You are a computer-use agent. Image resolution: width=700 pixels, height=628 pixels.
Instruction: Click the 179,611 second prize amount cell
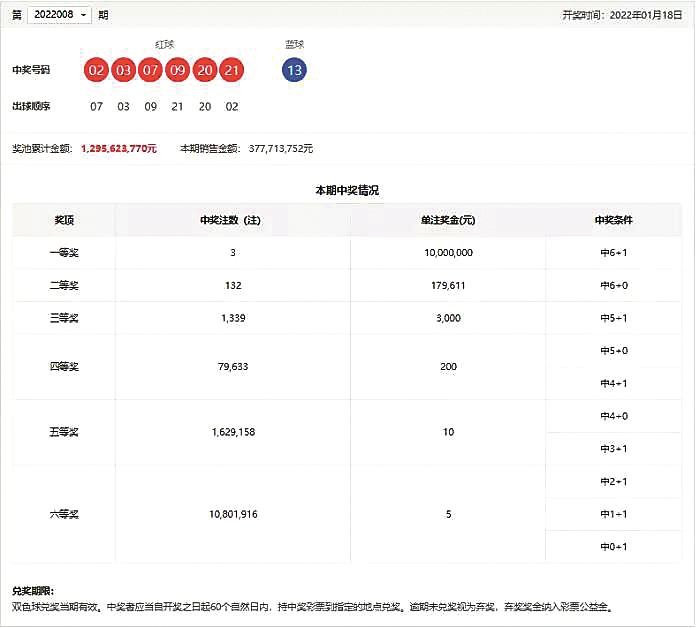click(x=448, y=286)
